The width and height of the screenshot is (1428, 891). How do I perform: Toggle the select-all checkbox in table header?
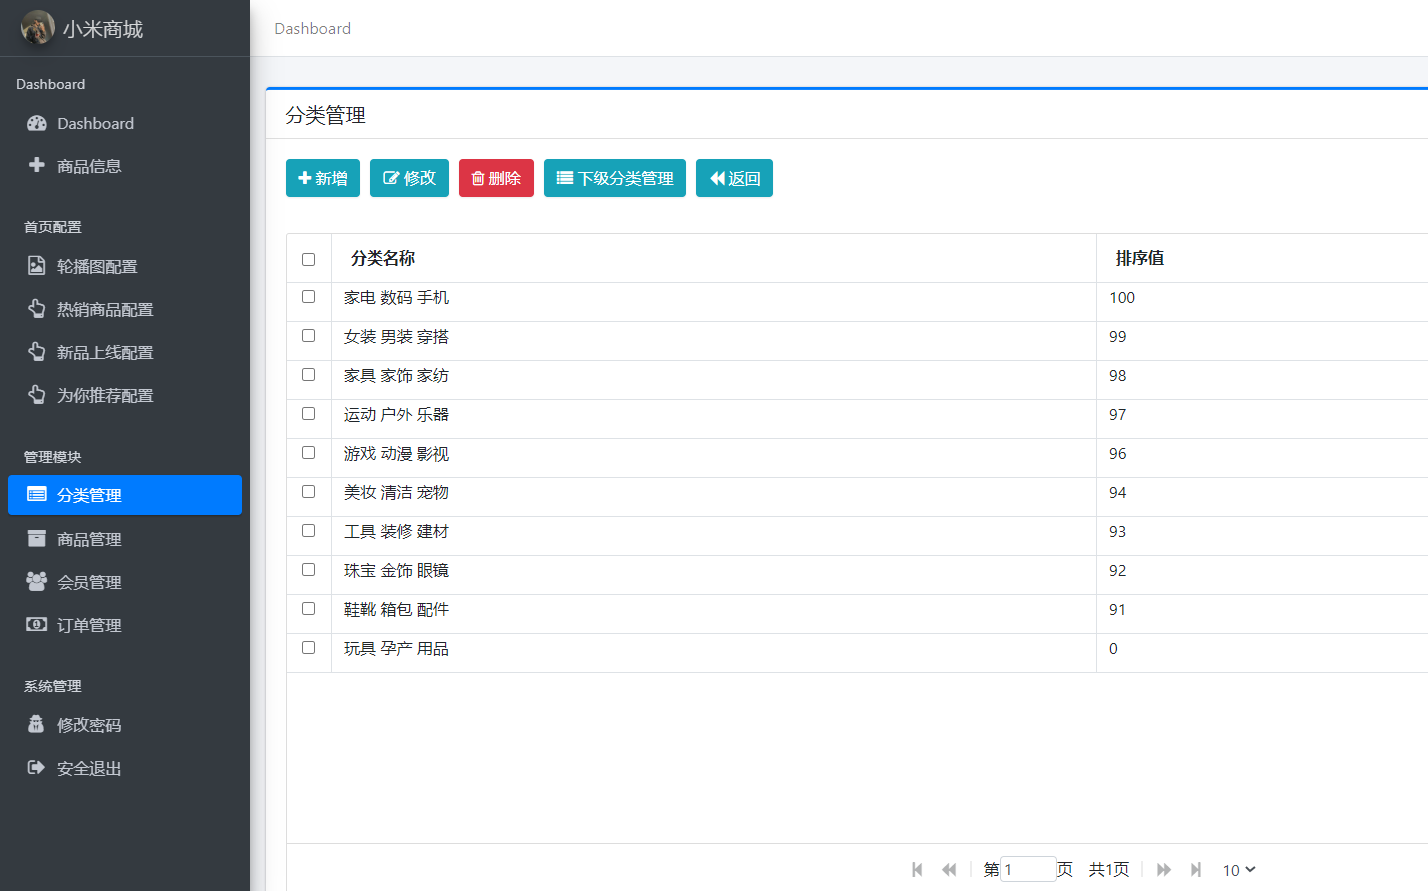(308, 259)
